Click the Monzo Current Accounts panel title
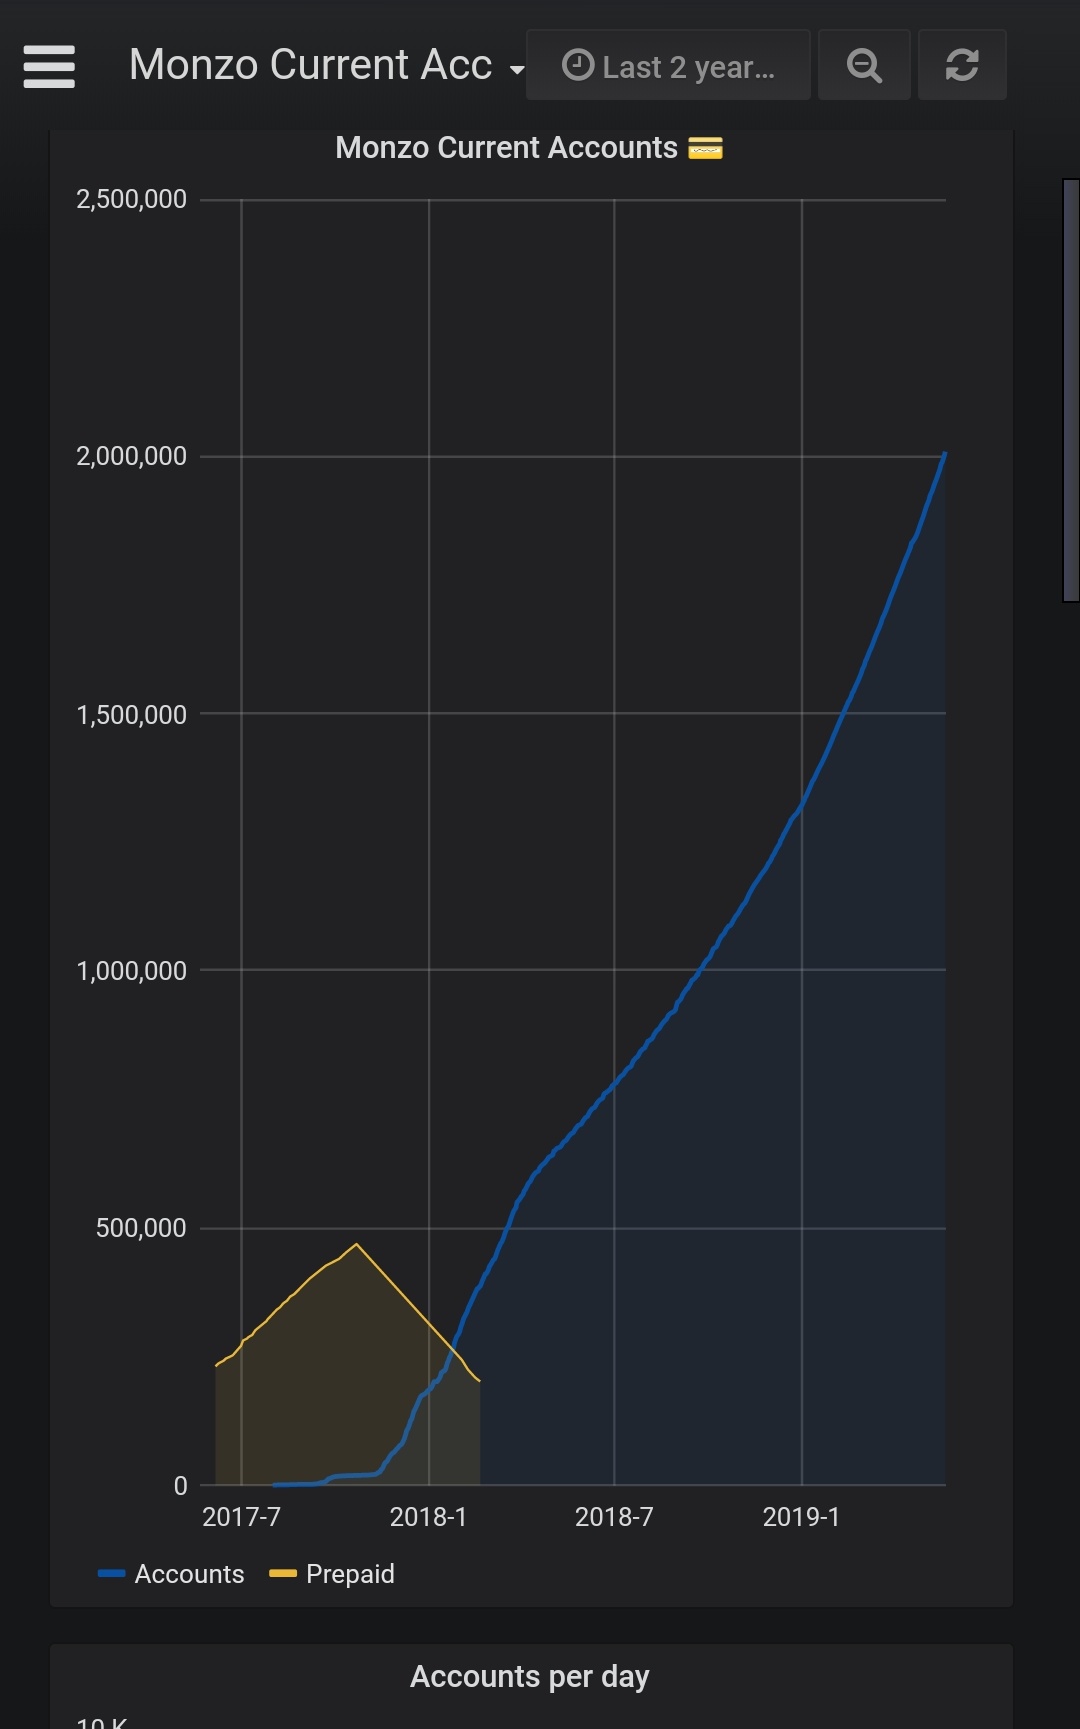The width and height of the screenshot is (1080, 1729). pos(529,148)
